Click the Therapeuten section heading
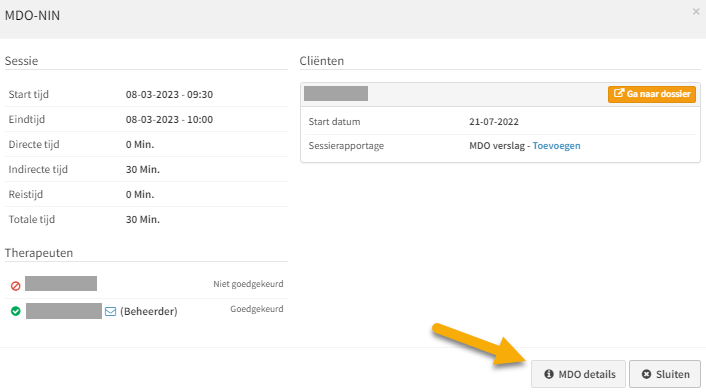Screen dimensions: 706x392 pos(39,253)
